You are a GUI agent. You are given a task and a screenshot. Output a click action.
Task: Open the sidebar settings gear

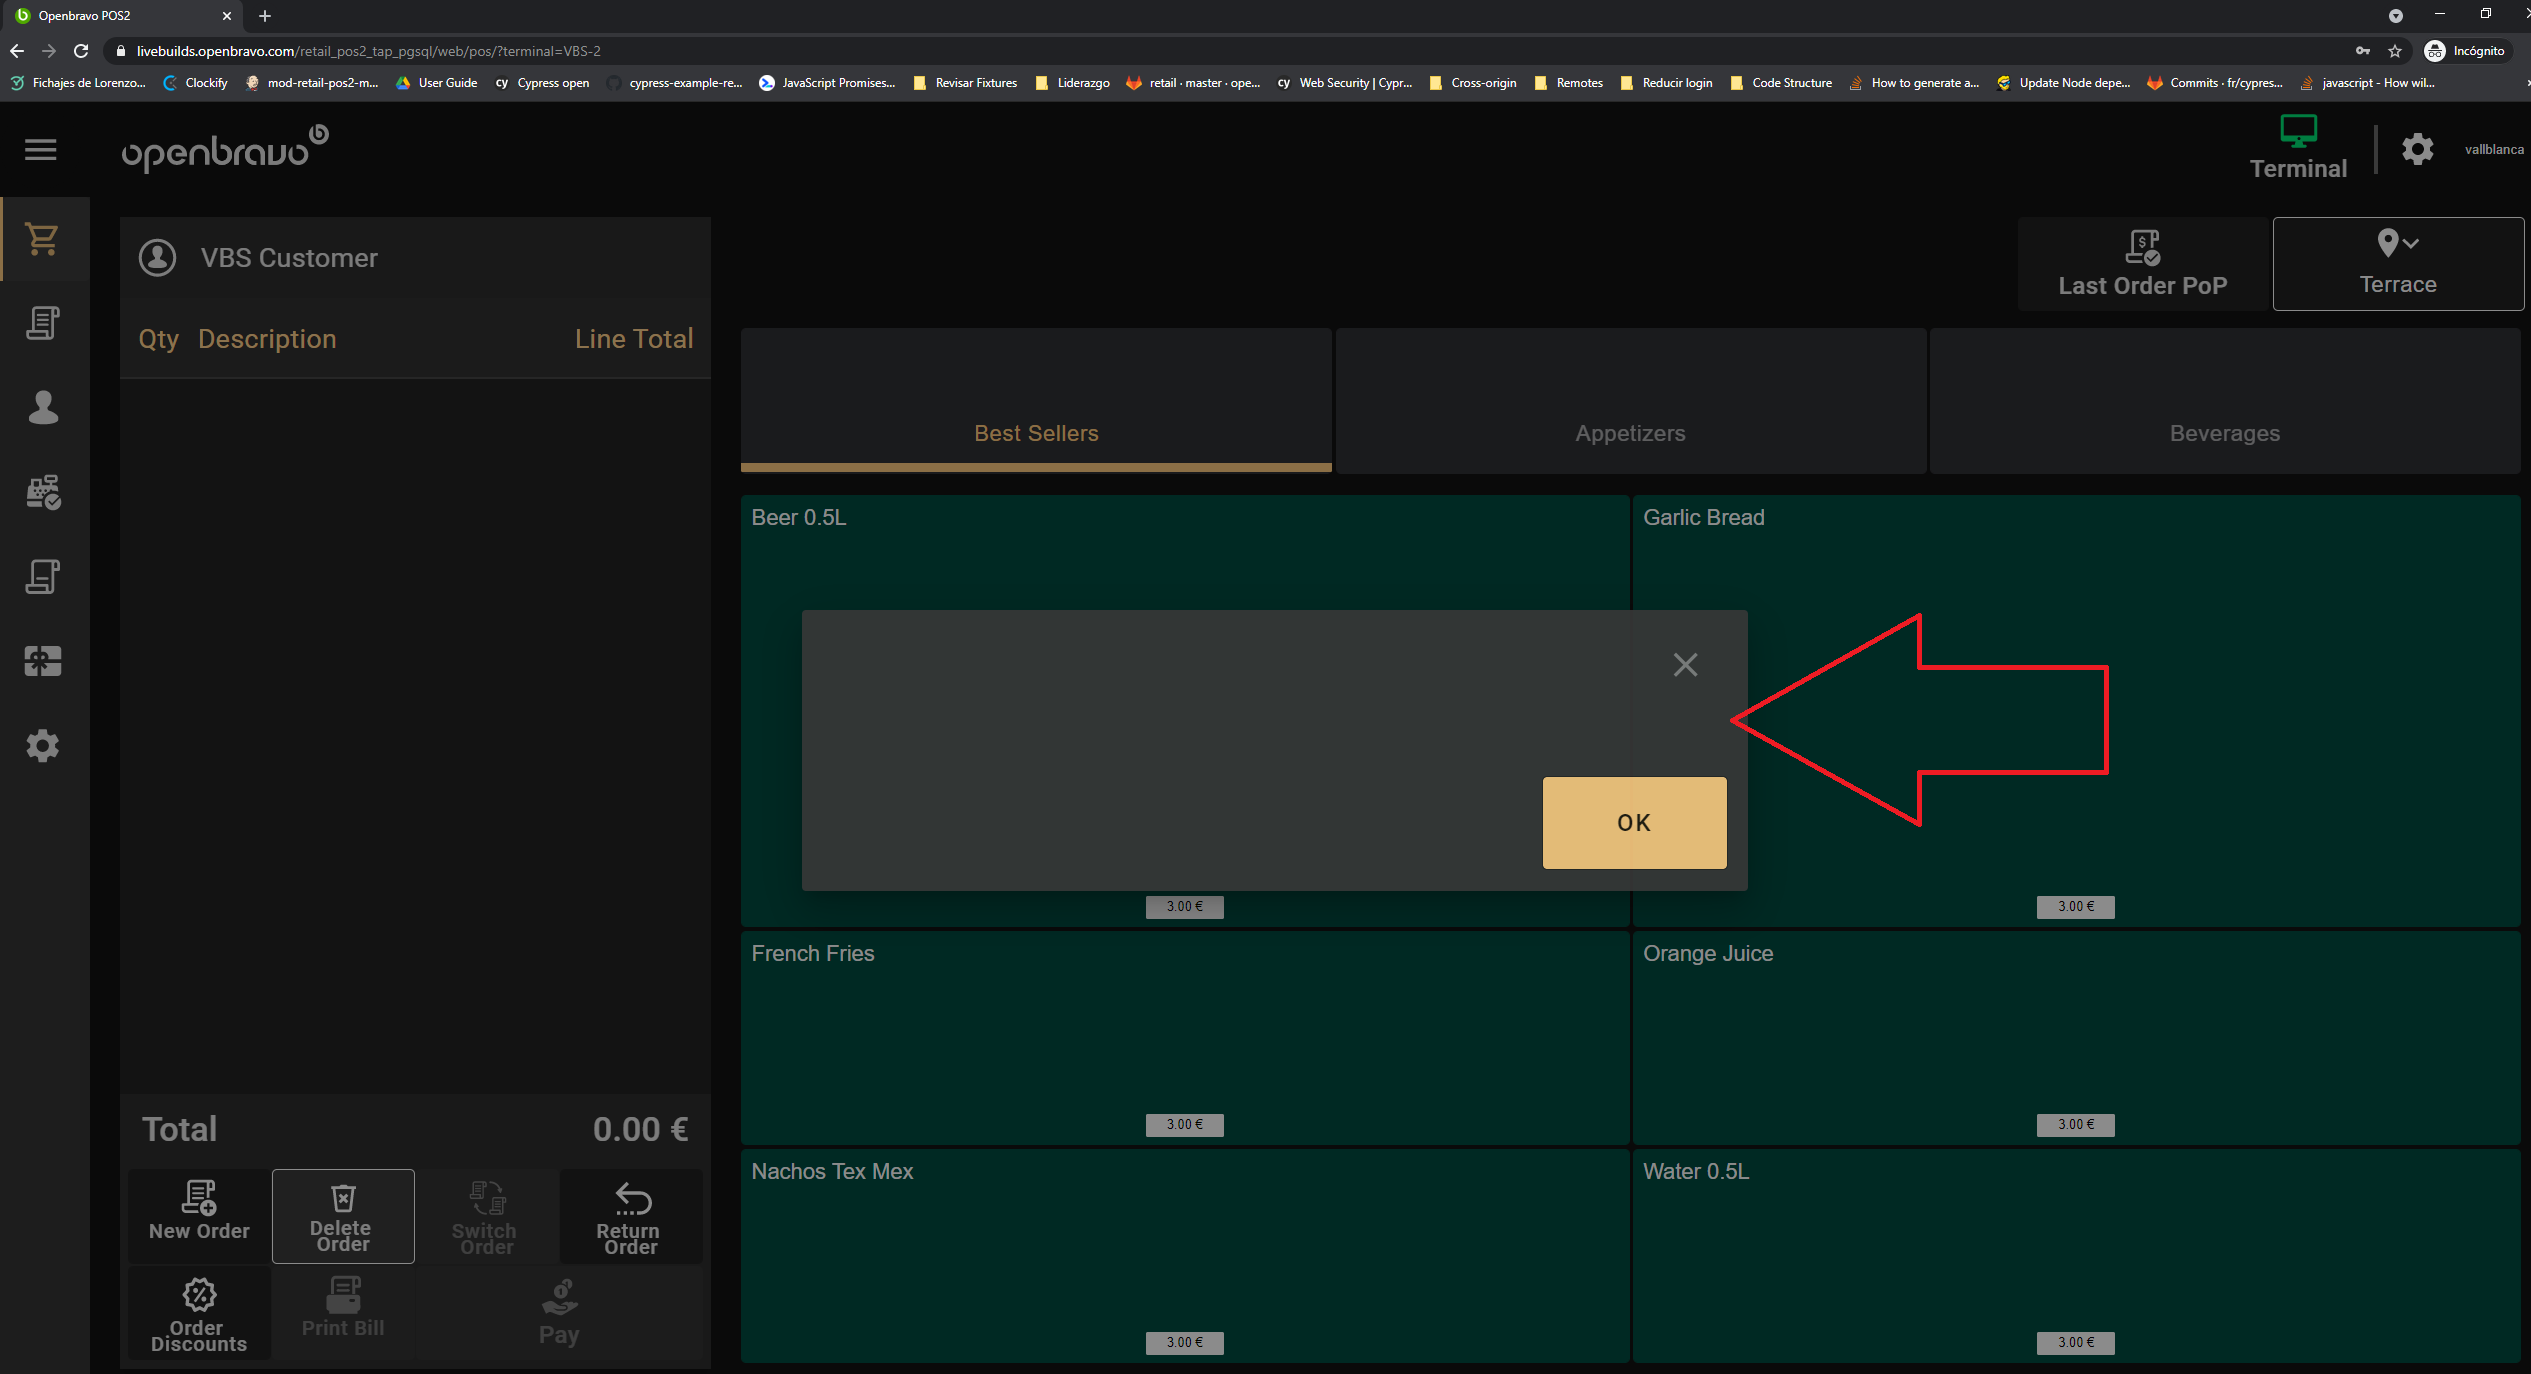pos(43,746)
